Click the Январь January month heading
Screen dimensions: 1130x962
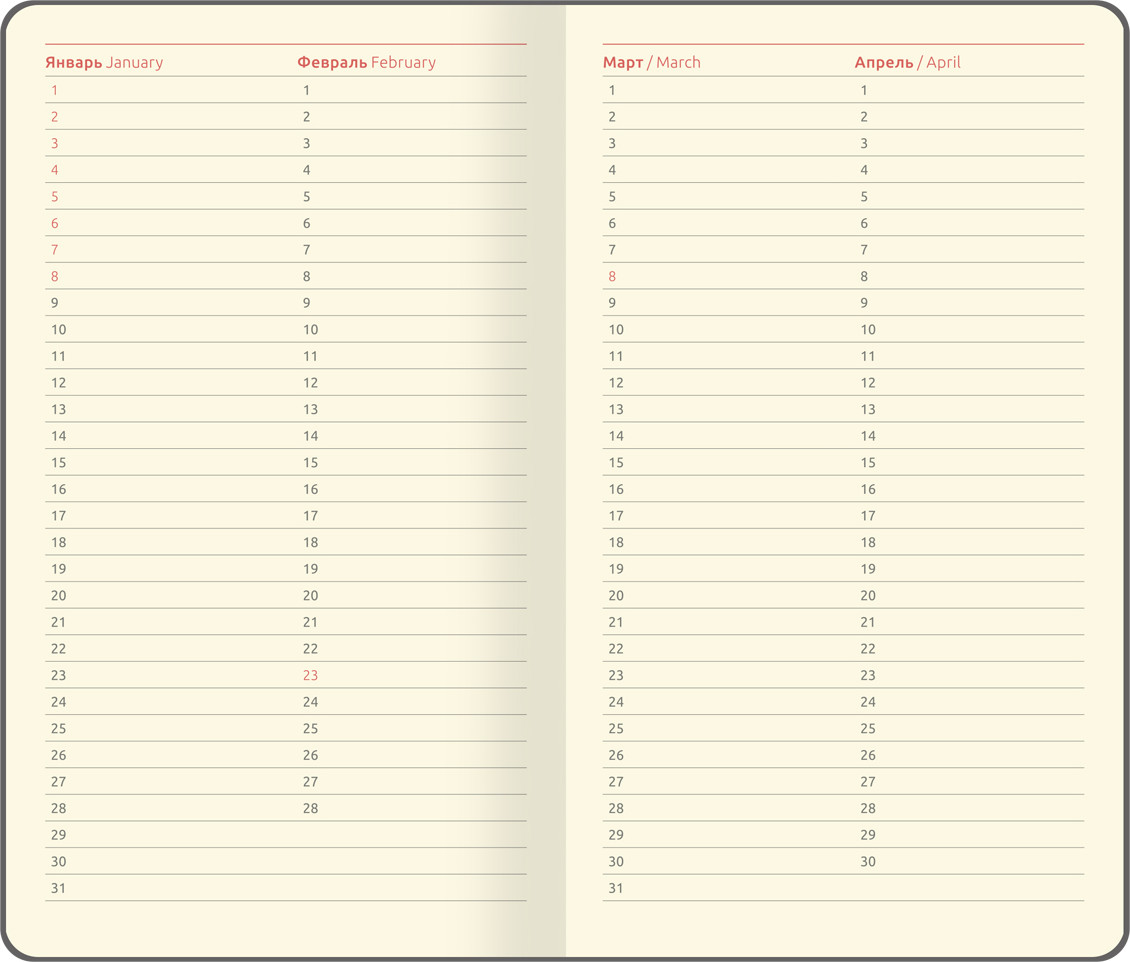[x=104, y=62]
